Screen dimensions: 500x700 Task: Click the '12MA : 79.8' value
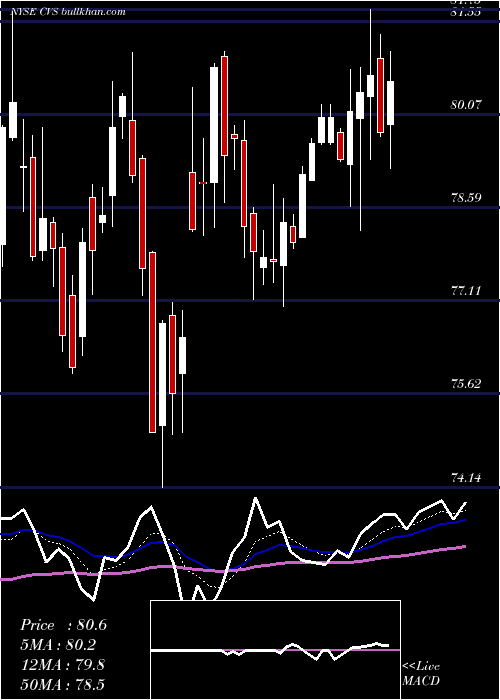coord(62,665)
